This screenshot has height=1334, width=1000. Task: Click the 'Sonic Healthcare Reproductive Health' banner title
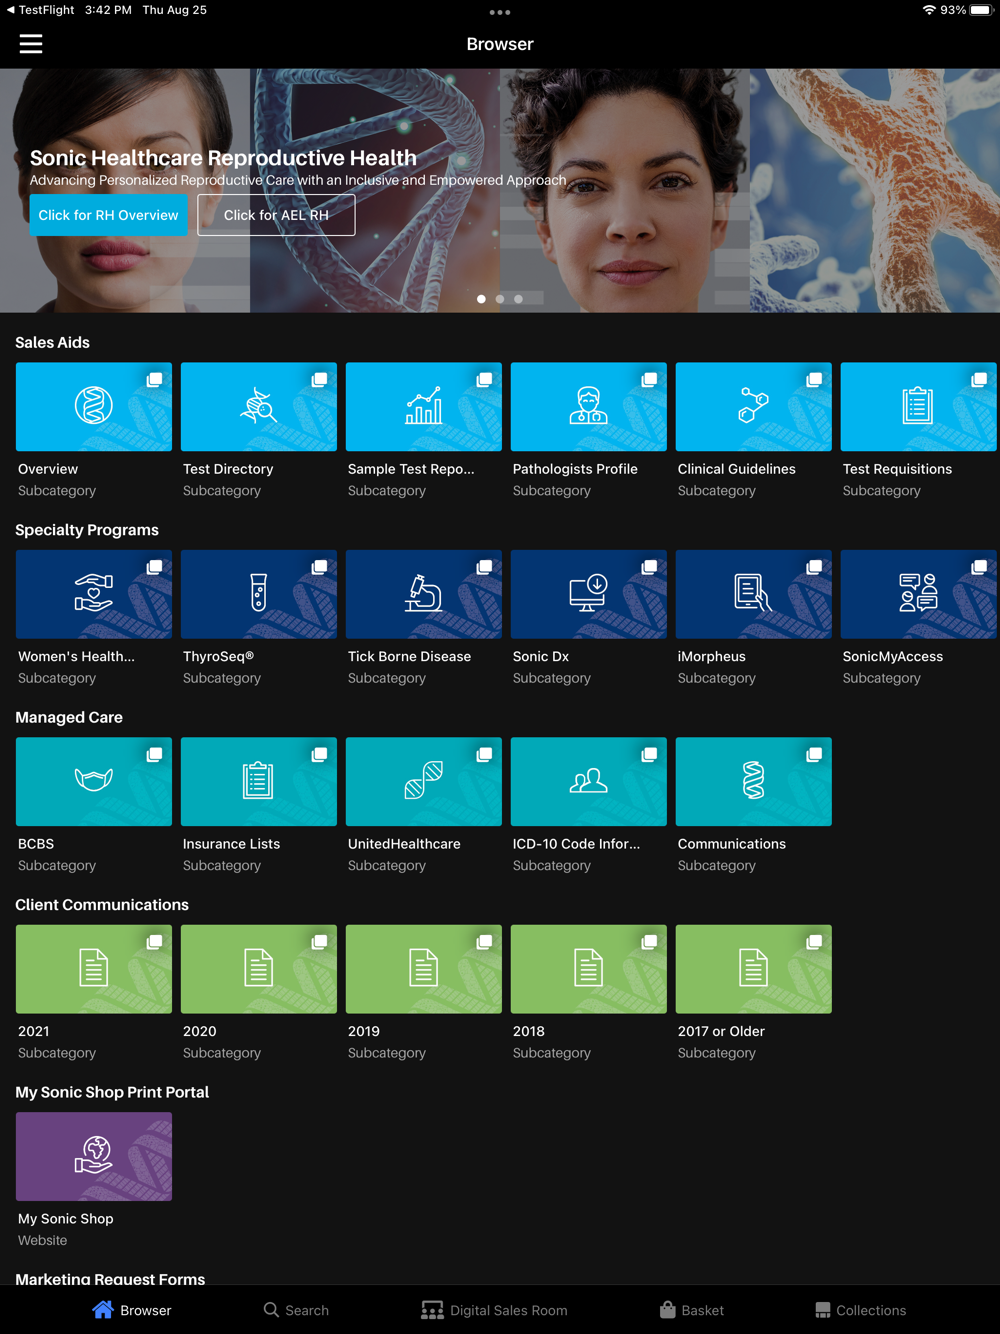pyautogui.click(x=223, y=158)
